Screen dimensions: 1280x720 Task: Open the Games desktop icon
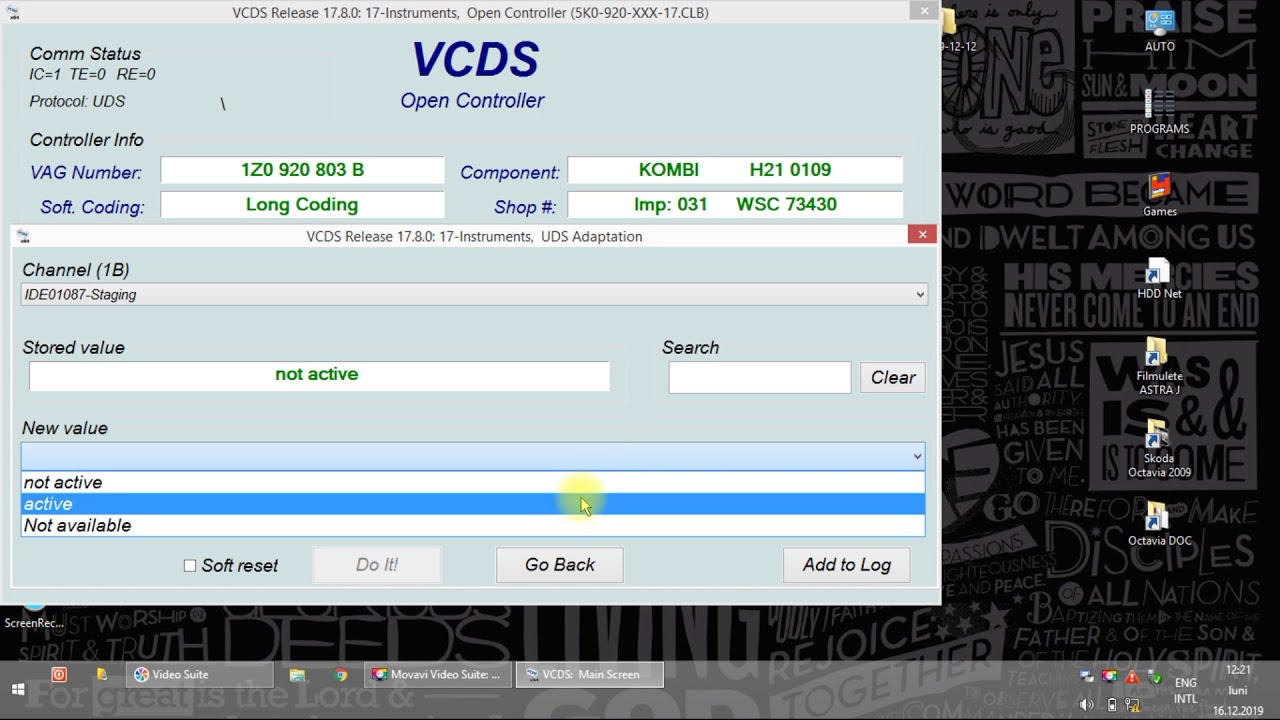[1159, 194]
